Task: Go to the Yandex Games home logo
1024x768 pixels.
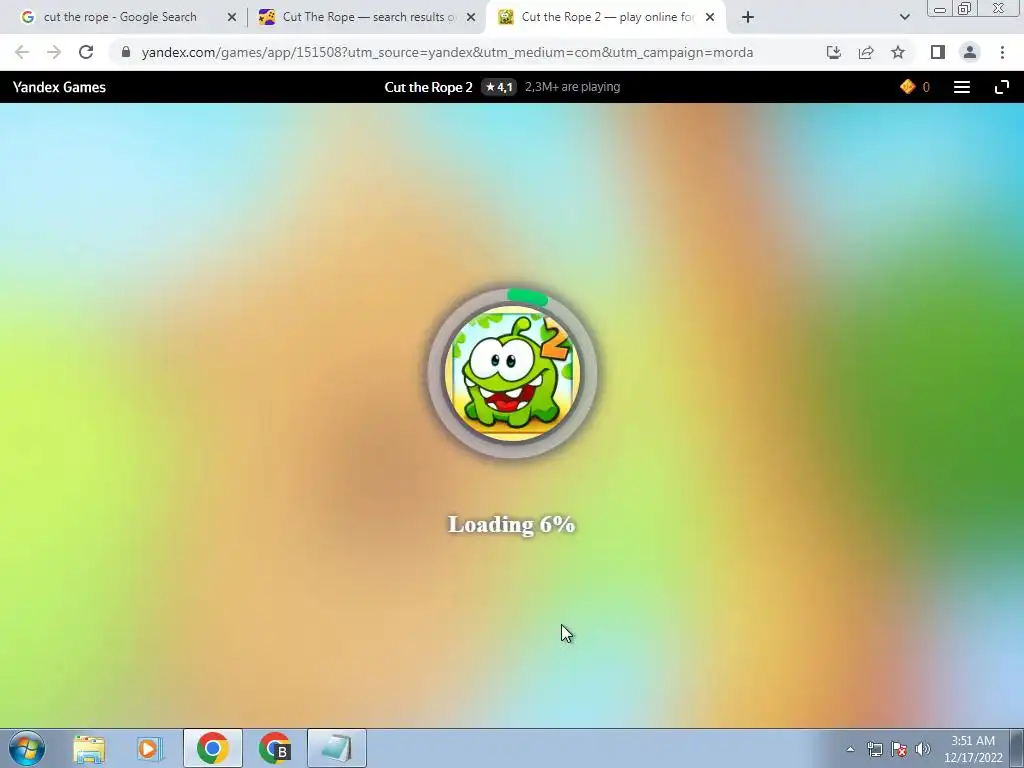Action: pyautogui.click(x=59, y=88)
